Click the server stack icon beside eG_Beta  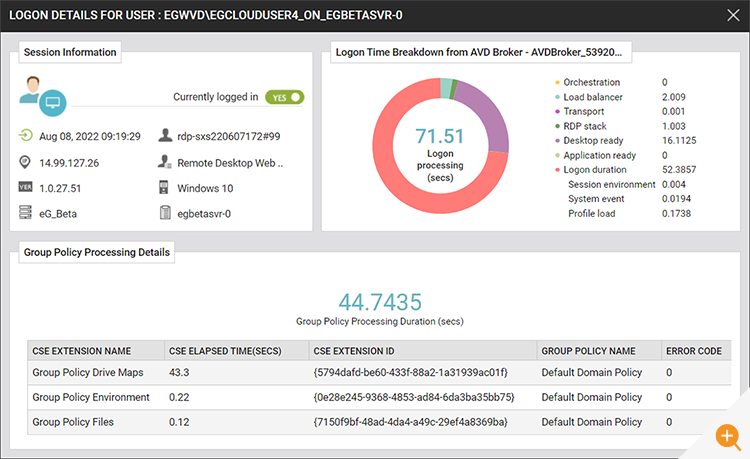(x=25, y=212)
